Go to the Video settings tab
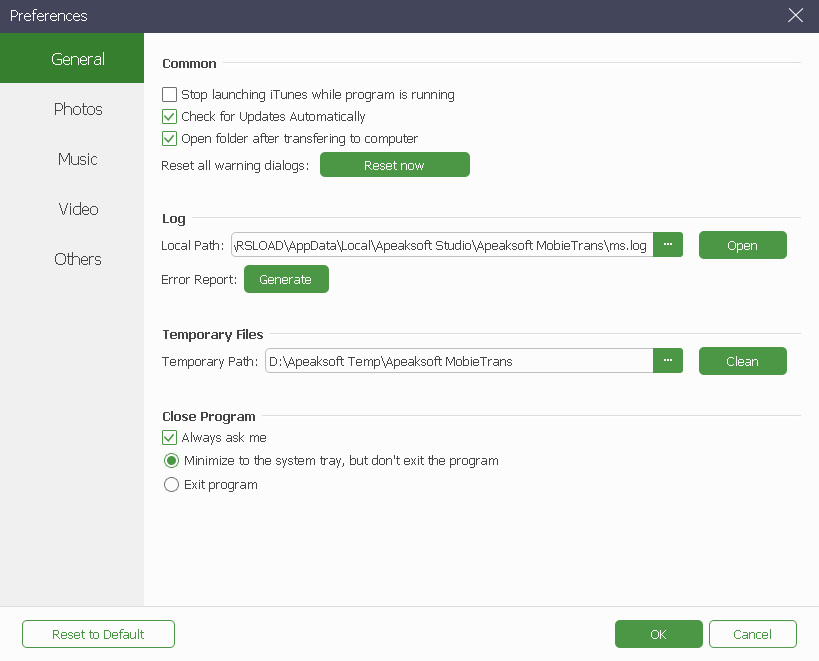This screenshot has width=819, height=661. click(x=78, y=209)
